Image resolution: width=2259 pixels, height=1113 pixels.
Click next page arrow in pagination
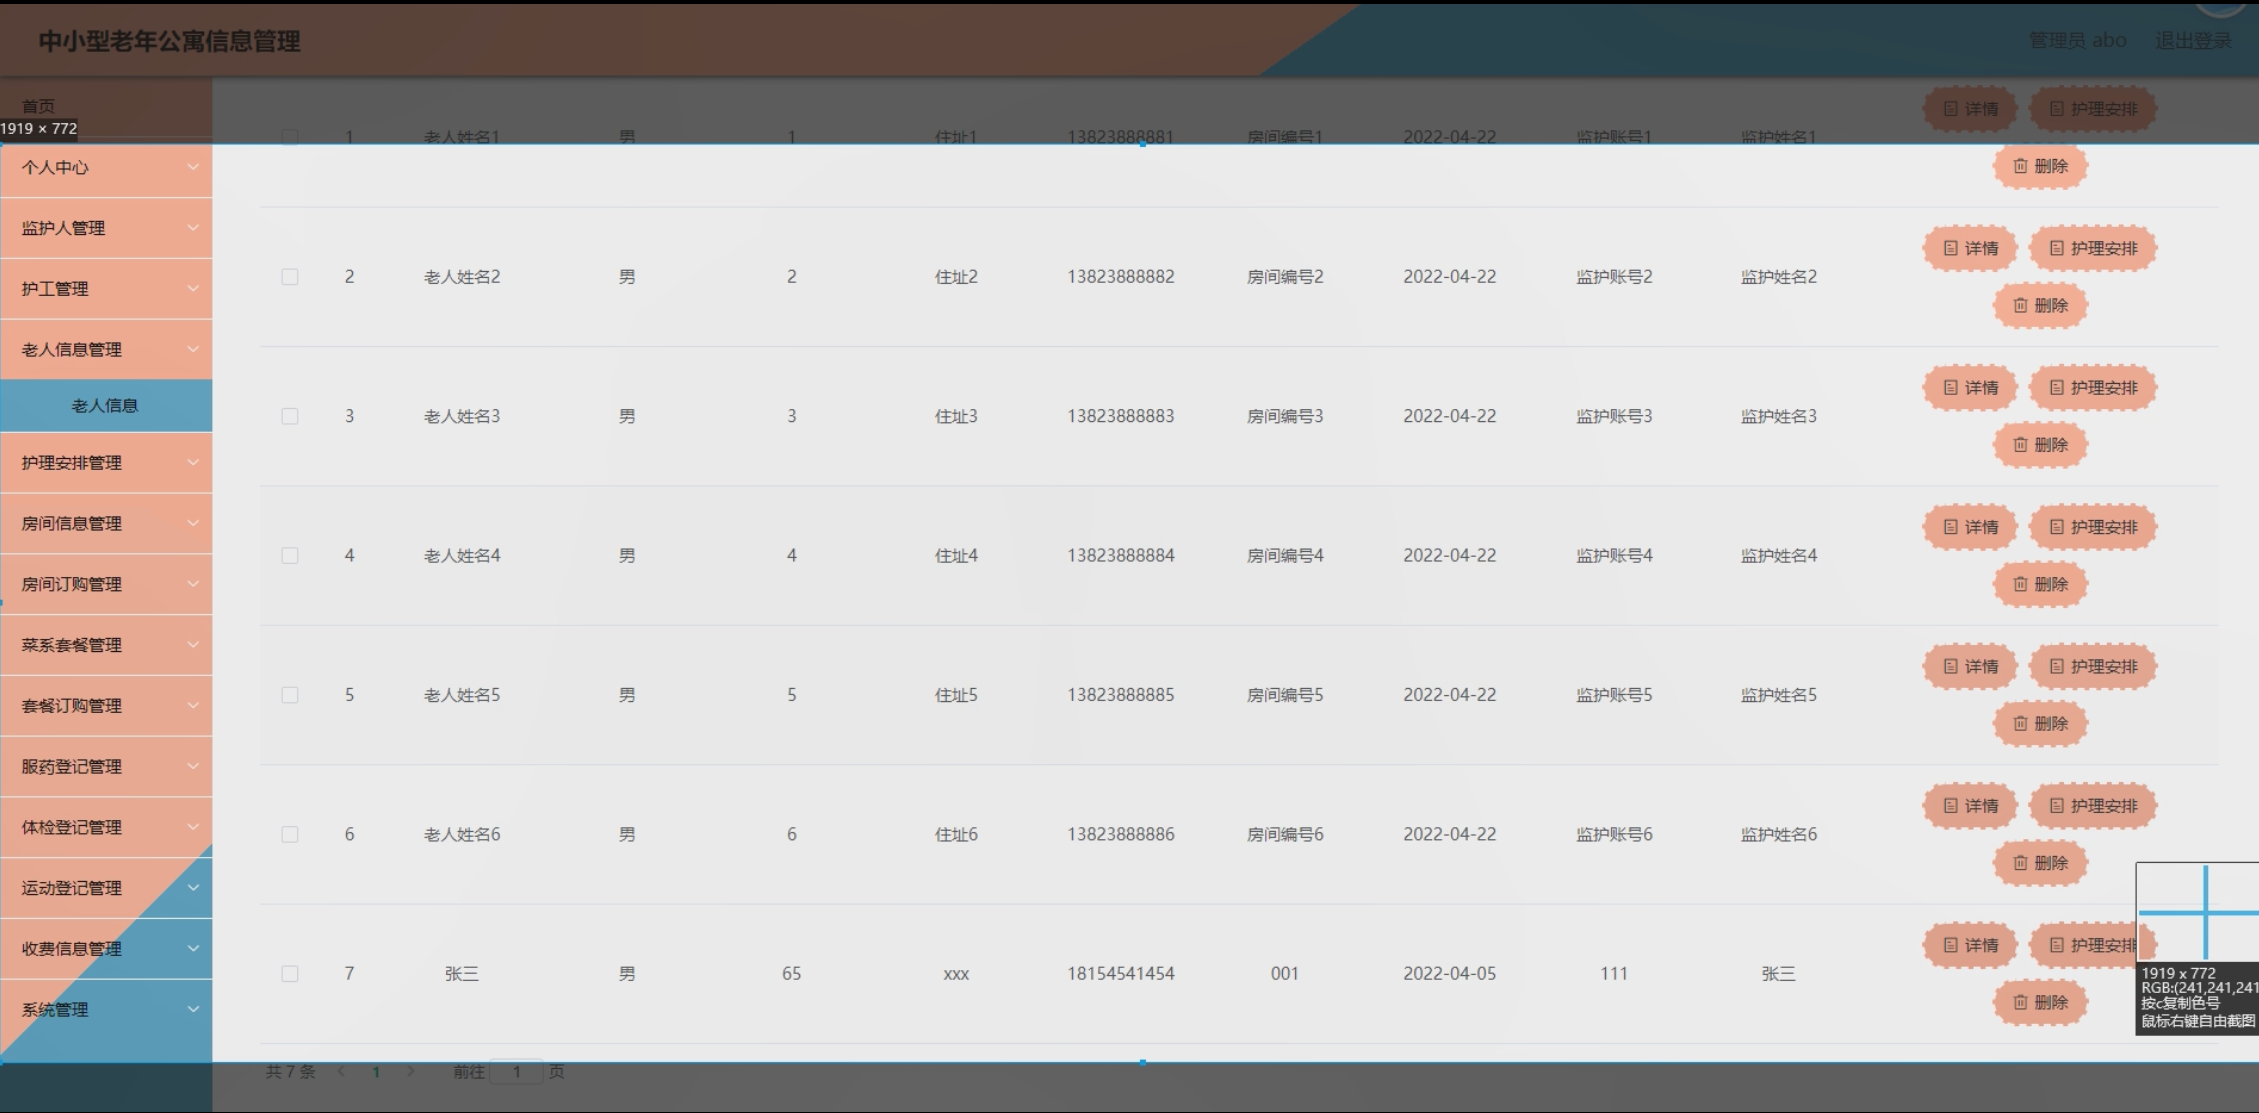point(411,1071)
